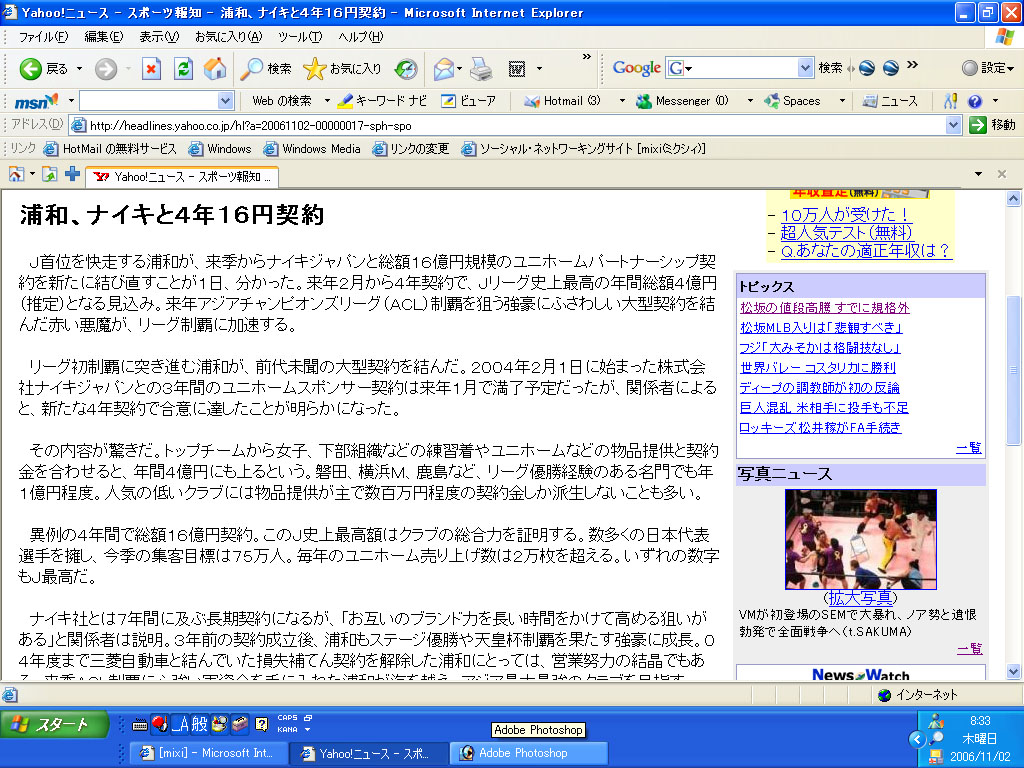The image size is (1024, 768).
Task: Open the ビューア toolbar button
Action: [468, 101]
